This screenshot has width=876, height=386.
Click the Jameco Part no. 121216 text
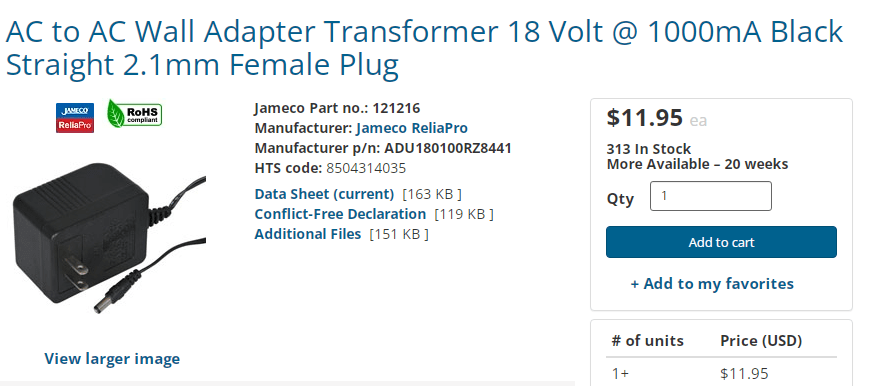337,108
